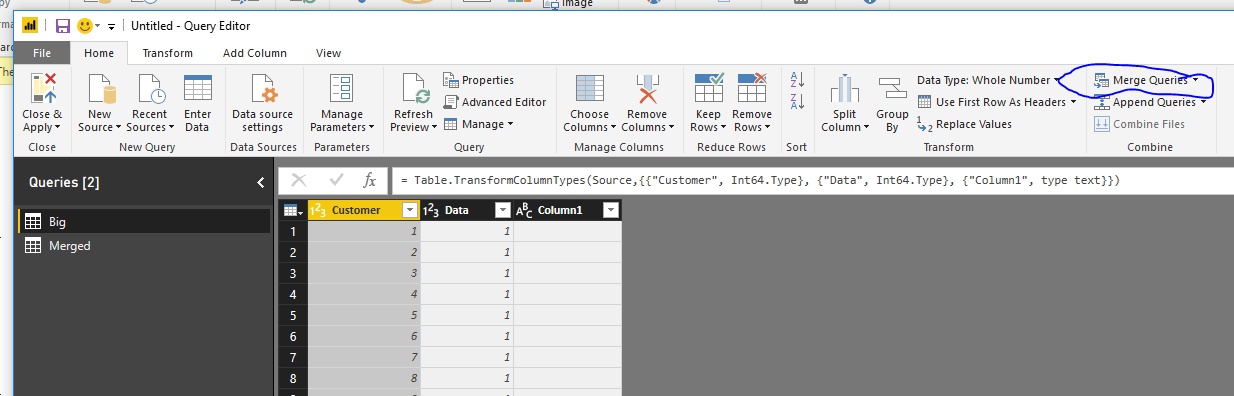Viewport: 1234px width, 396px height.
Task: Open the Manage dropdown in Query group
Action: coord(478,124)
